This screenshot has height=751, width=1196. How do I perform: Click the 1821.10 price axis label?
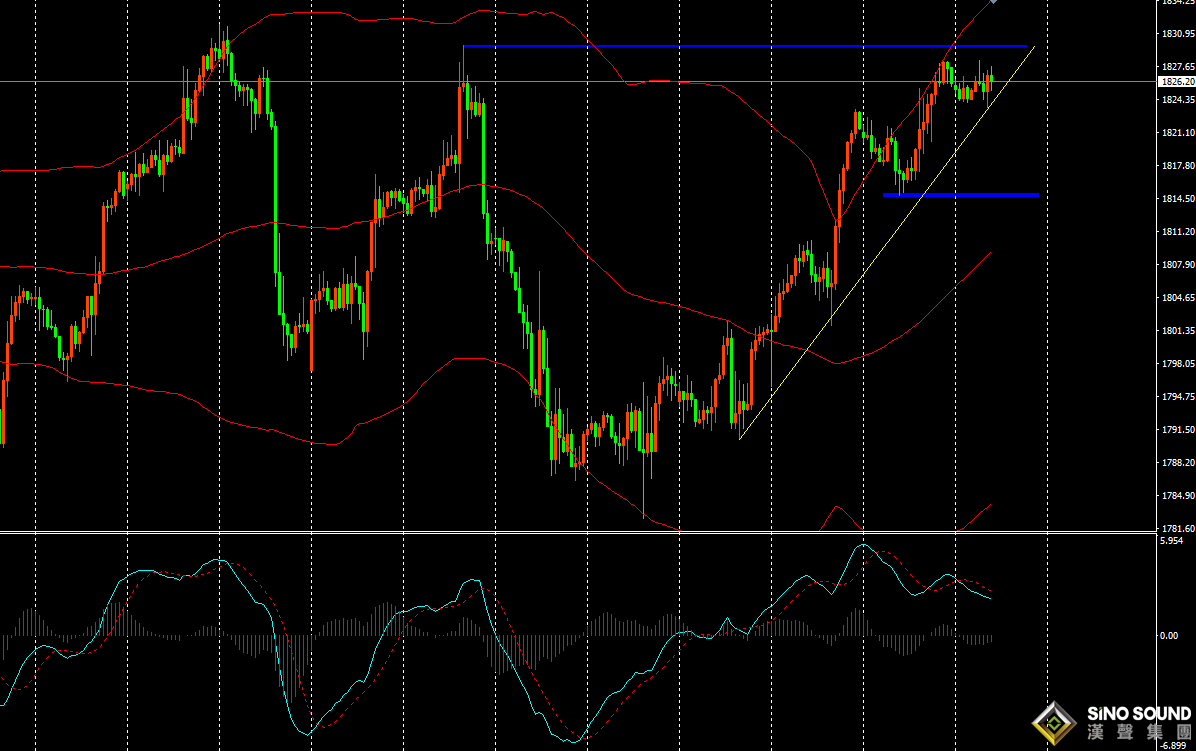1178,133
